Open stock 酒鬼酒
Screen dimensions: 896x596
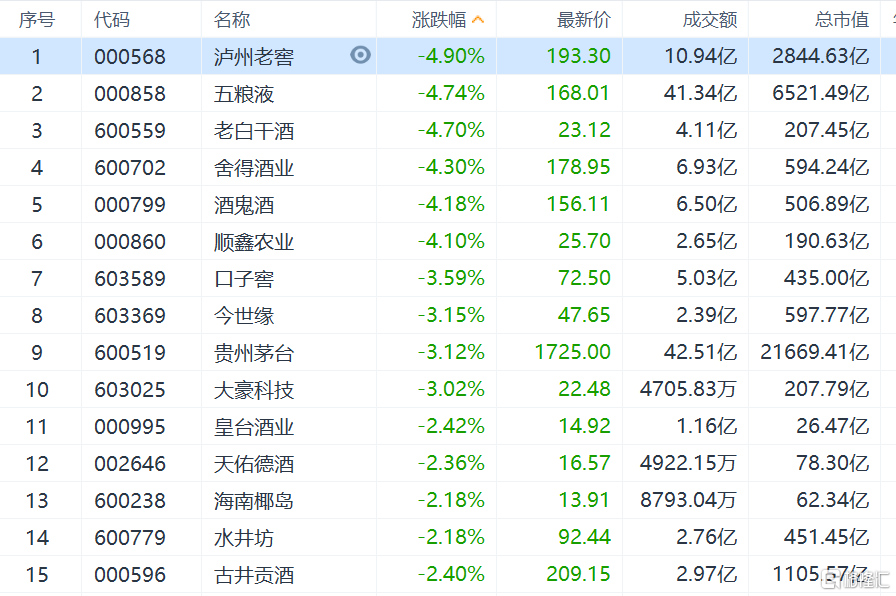pyautogui.click(x=244, y=205)
